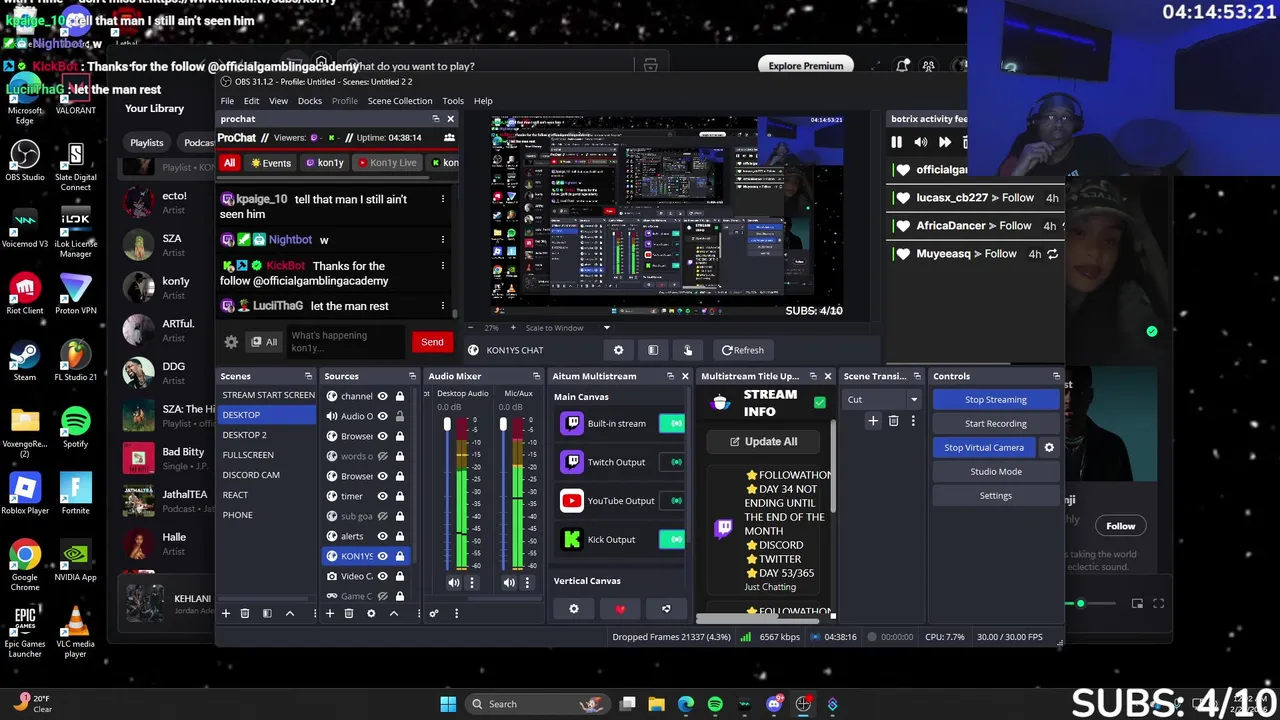This screenshot has width=1280, height=720.
Task: Remove scene transition with trash icon
Action: click(x=894, y=421)
